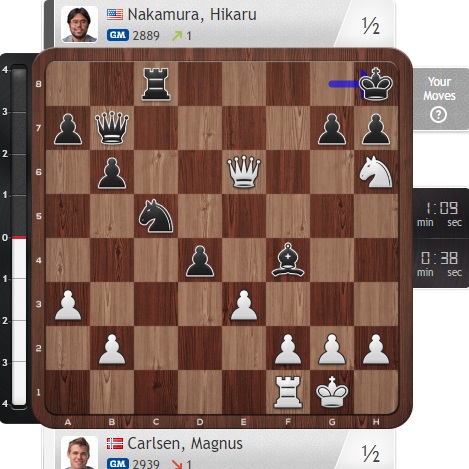Viewport: 469px width, 469px height.
Task: Click the black rook on c8
Action: [x=156, y=84]
